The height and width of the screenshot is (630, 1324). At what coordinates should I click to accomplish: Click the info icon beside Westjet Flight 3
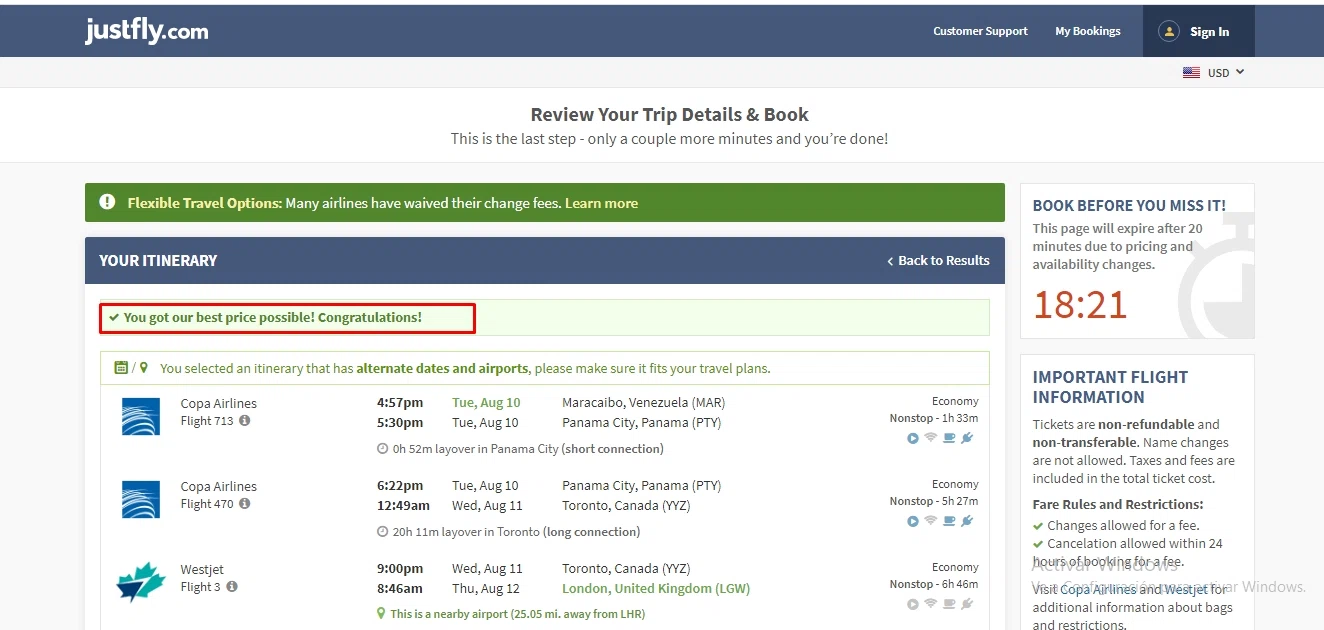pos(232,587)
